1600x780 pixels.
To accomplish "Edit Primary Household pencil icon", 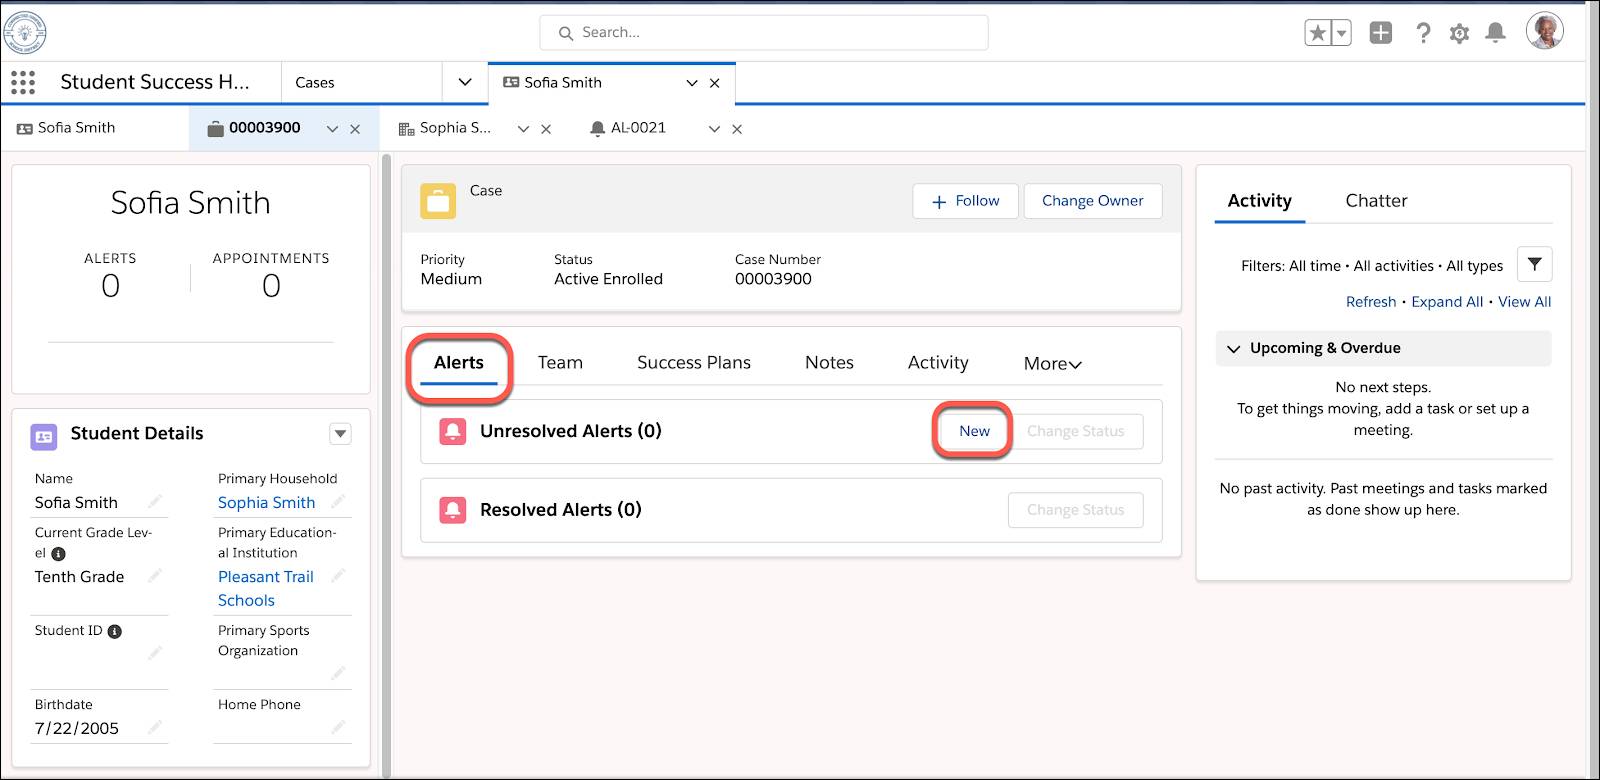I will click(x=338, y=502).
